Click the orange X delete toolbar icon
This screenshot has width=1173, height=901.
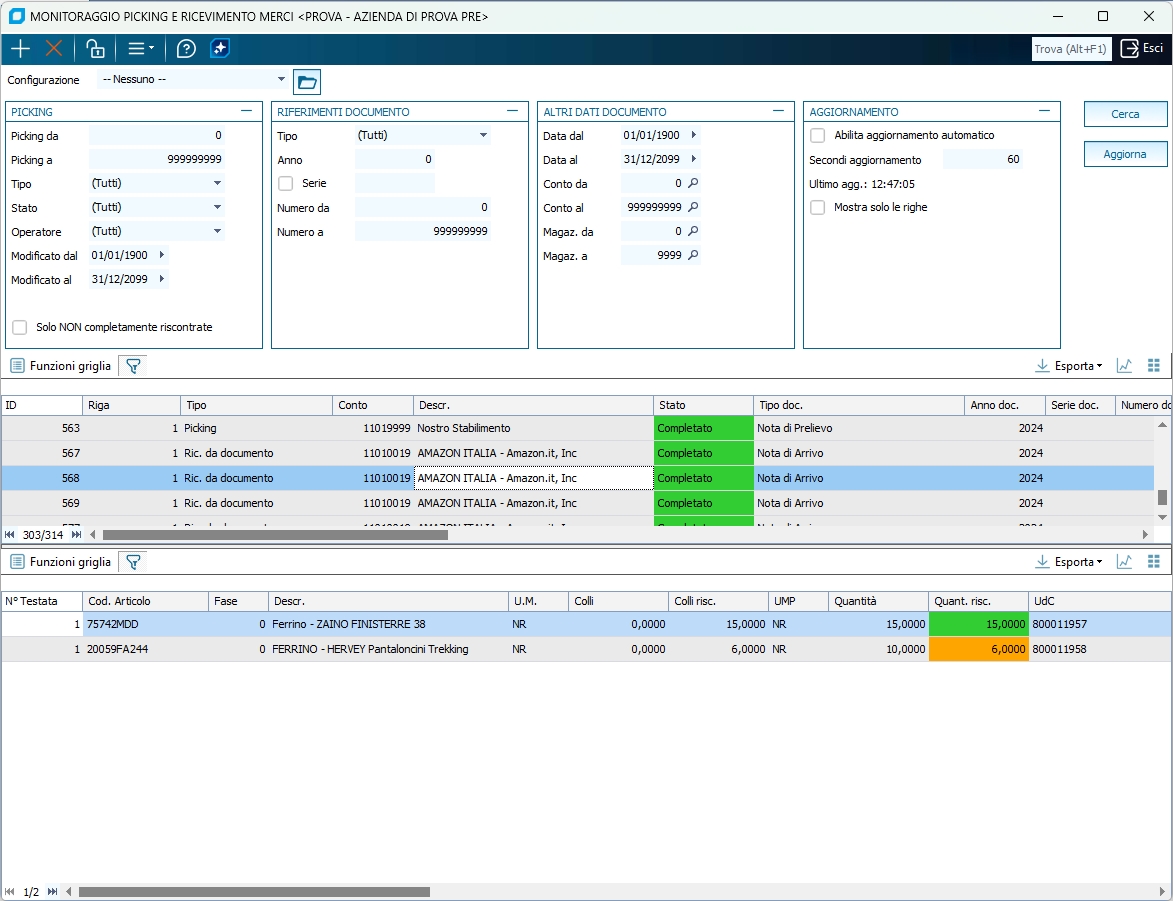click(54, 49)
